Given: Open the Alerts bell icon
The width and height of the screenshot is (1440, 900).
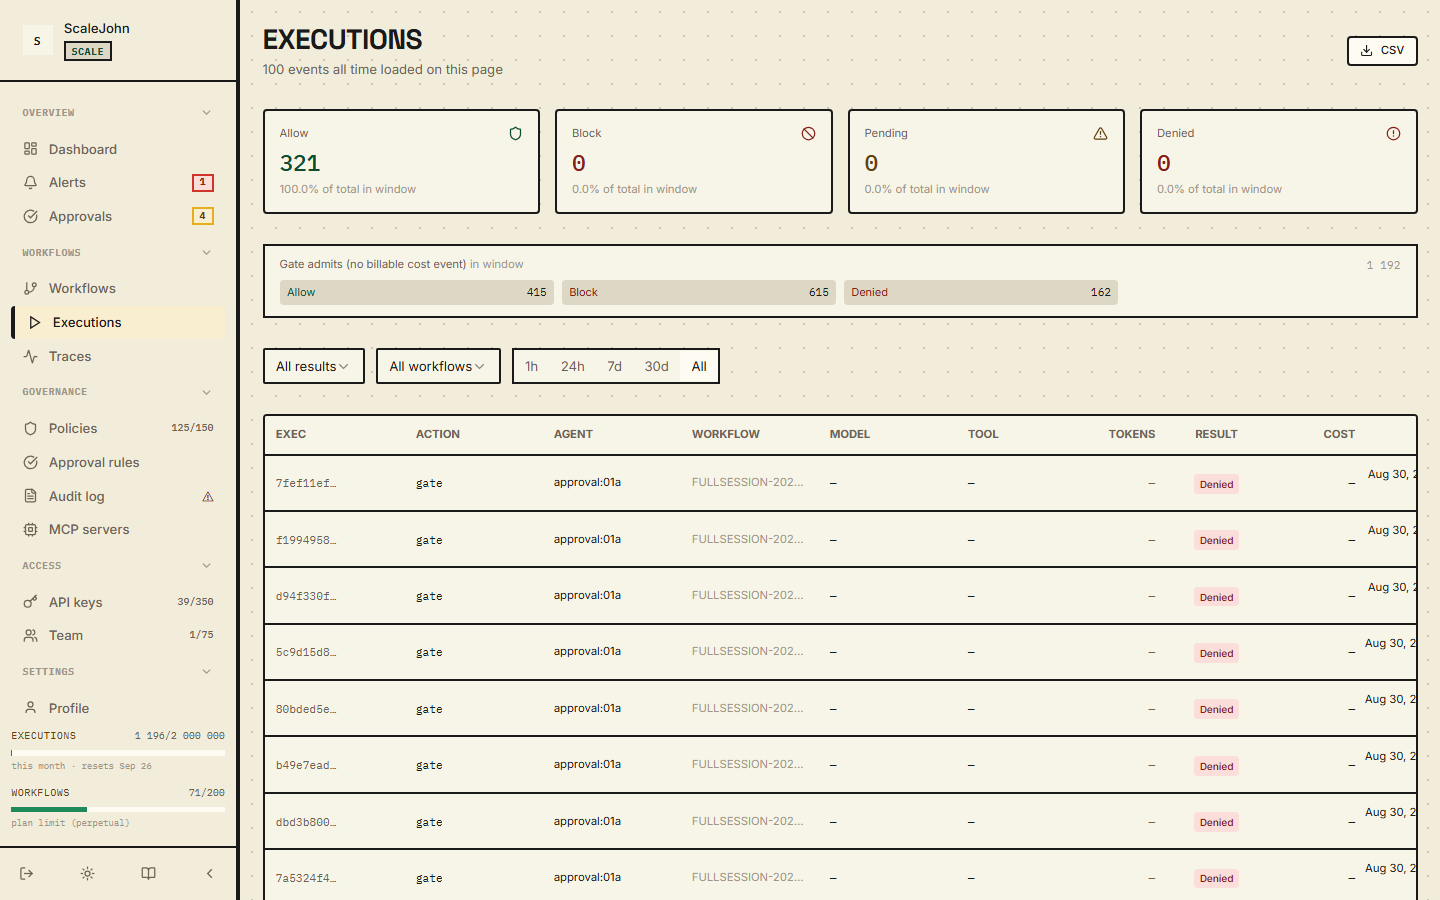Looking at the screenshot, I should tap(30, 182).
